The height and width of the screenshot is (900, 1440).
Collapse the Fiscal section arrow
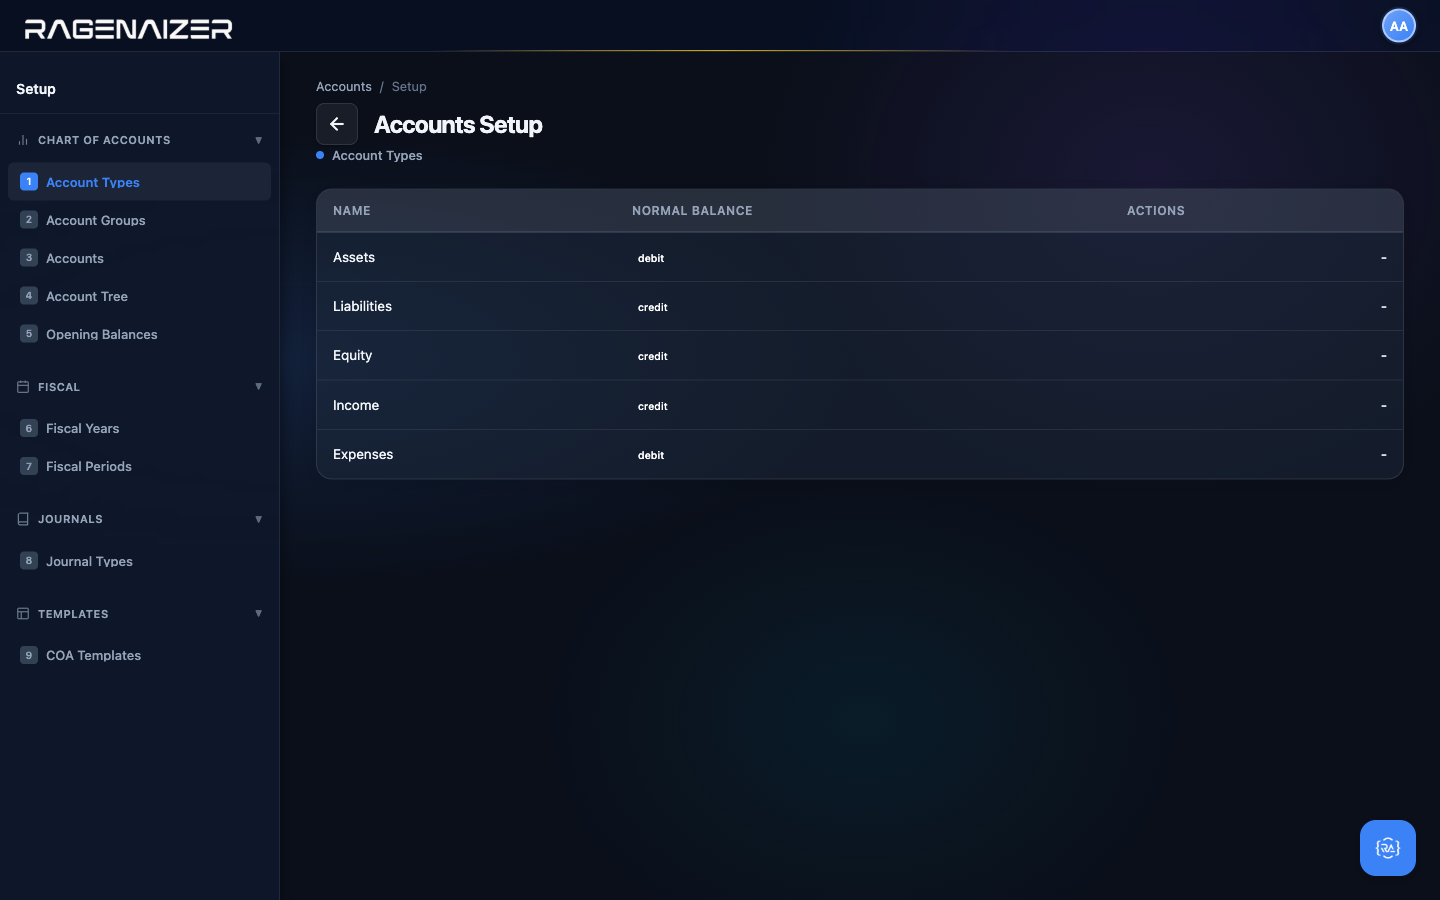(x=259, y=387)
